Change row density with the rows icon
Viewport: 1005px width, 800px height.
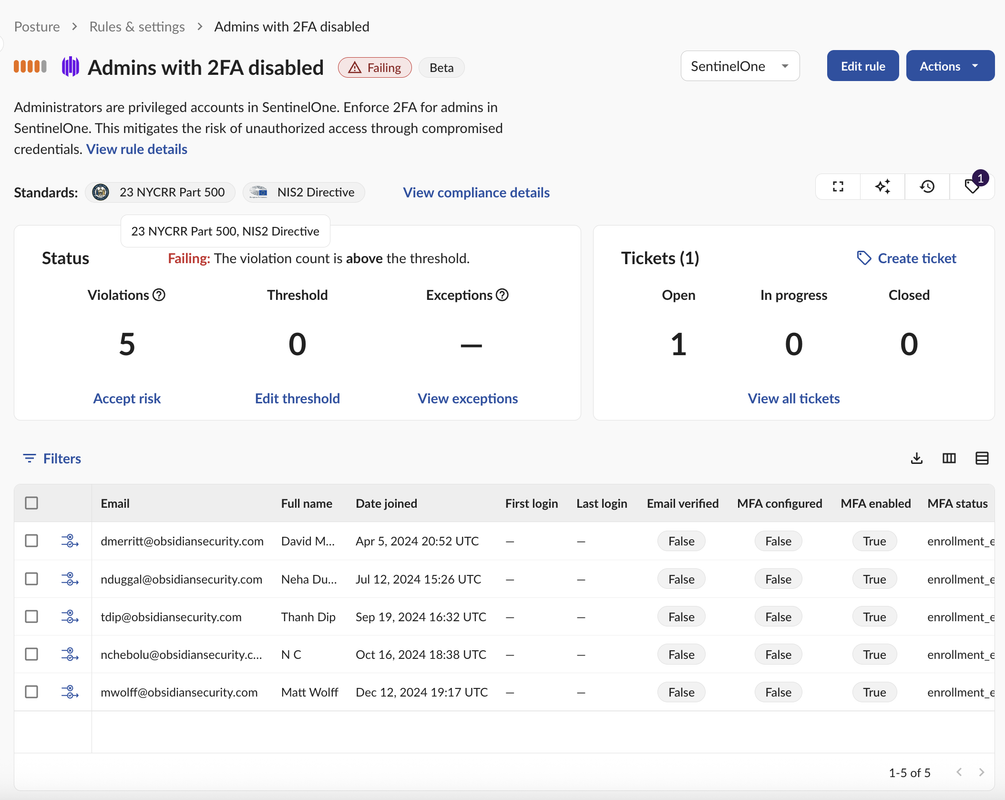pos(982,458)
